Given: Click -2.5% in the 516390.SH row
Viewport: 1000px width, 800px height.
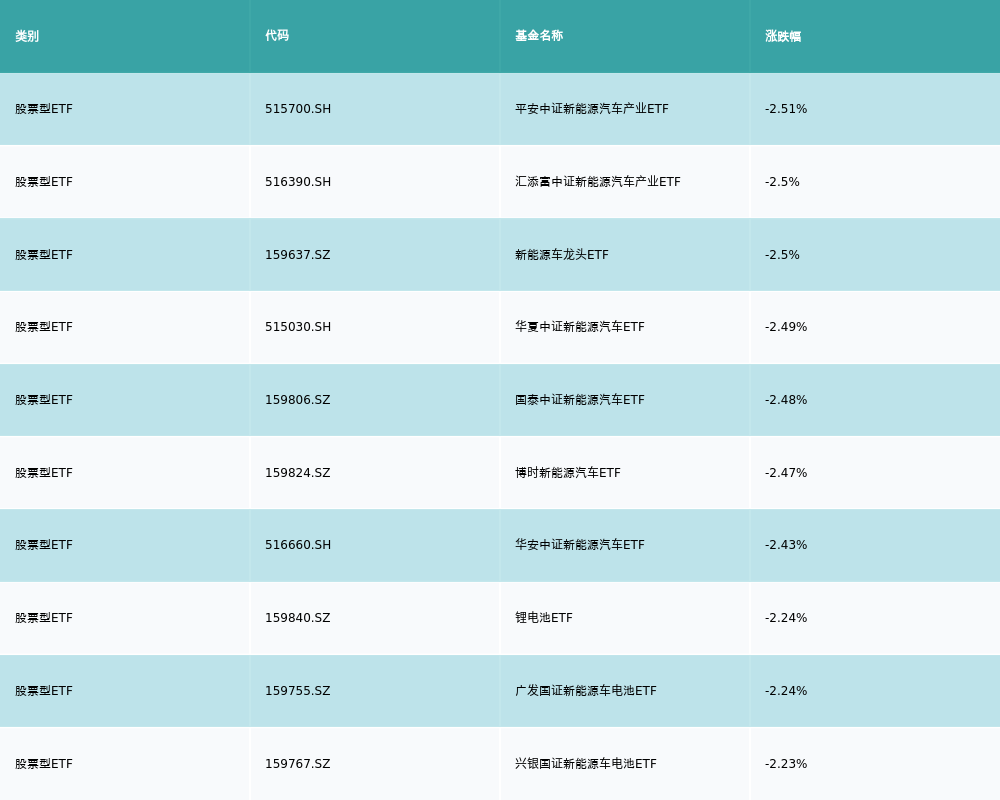Looking at the screenshot, I should pos(782,182).
